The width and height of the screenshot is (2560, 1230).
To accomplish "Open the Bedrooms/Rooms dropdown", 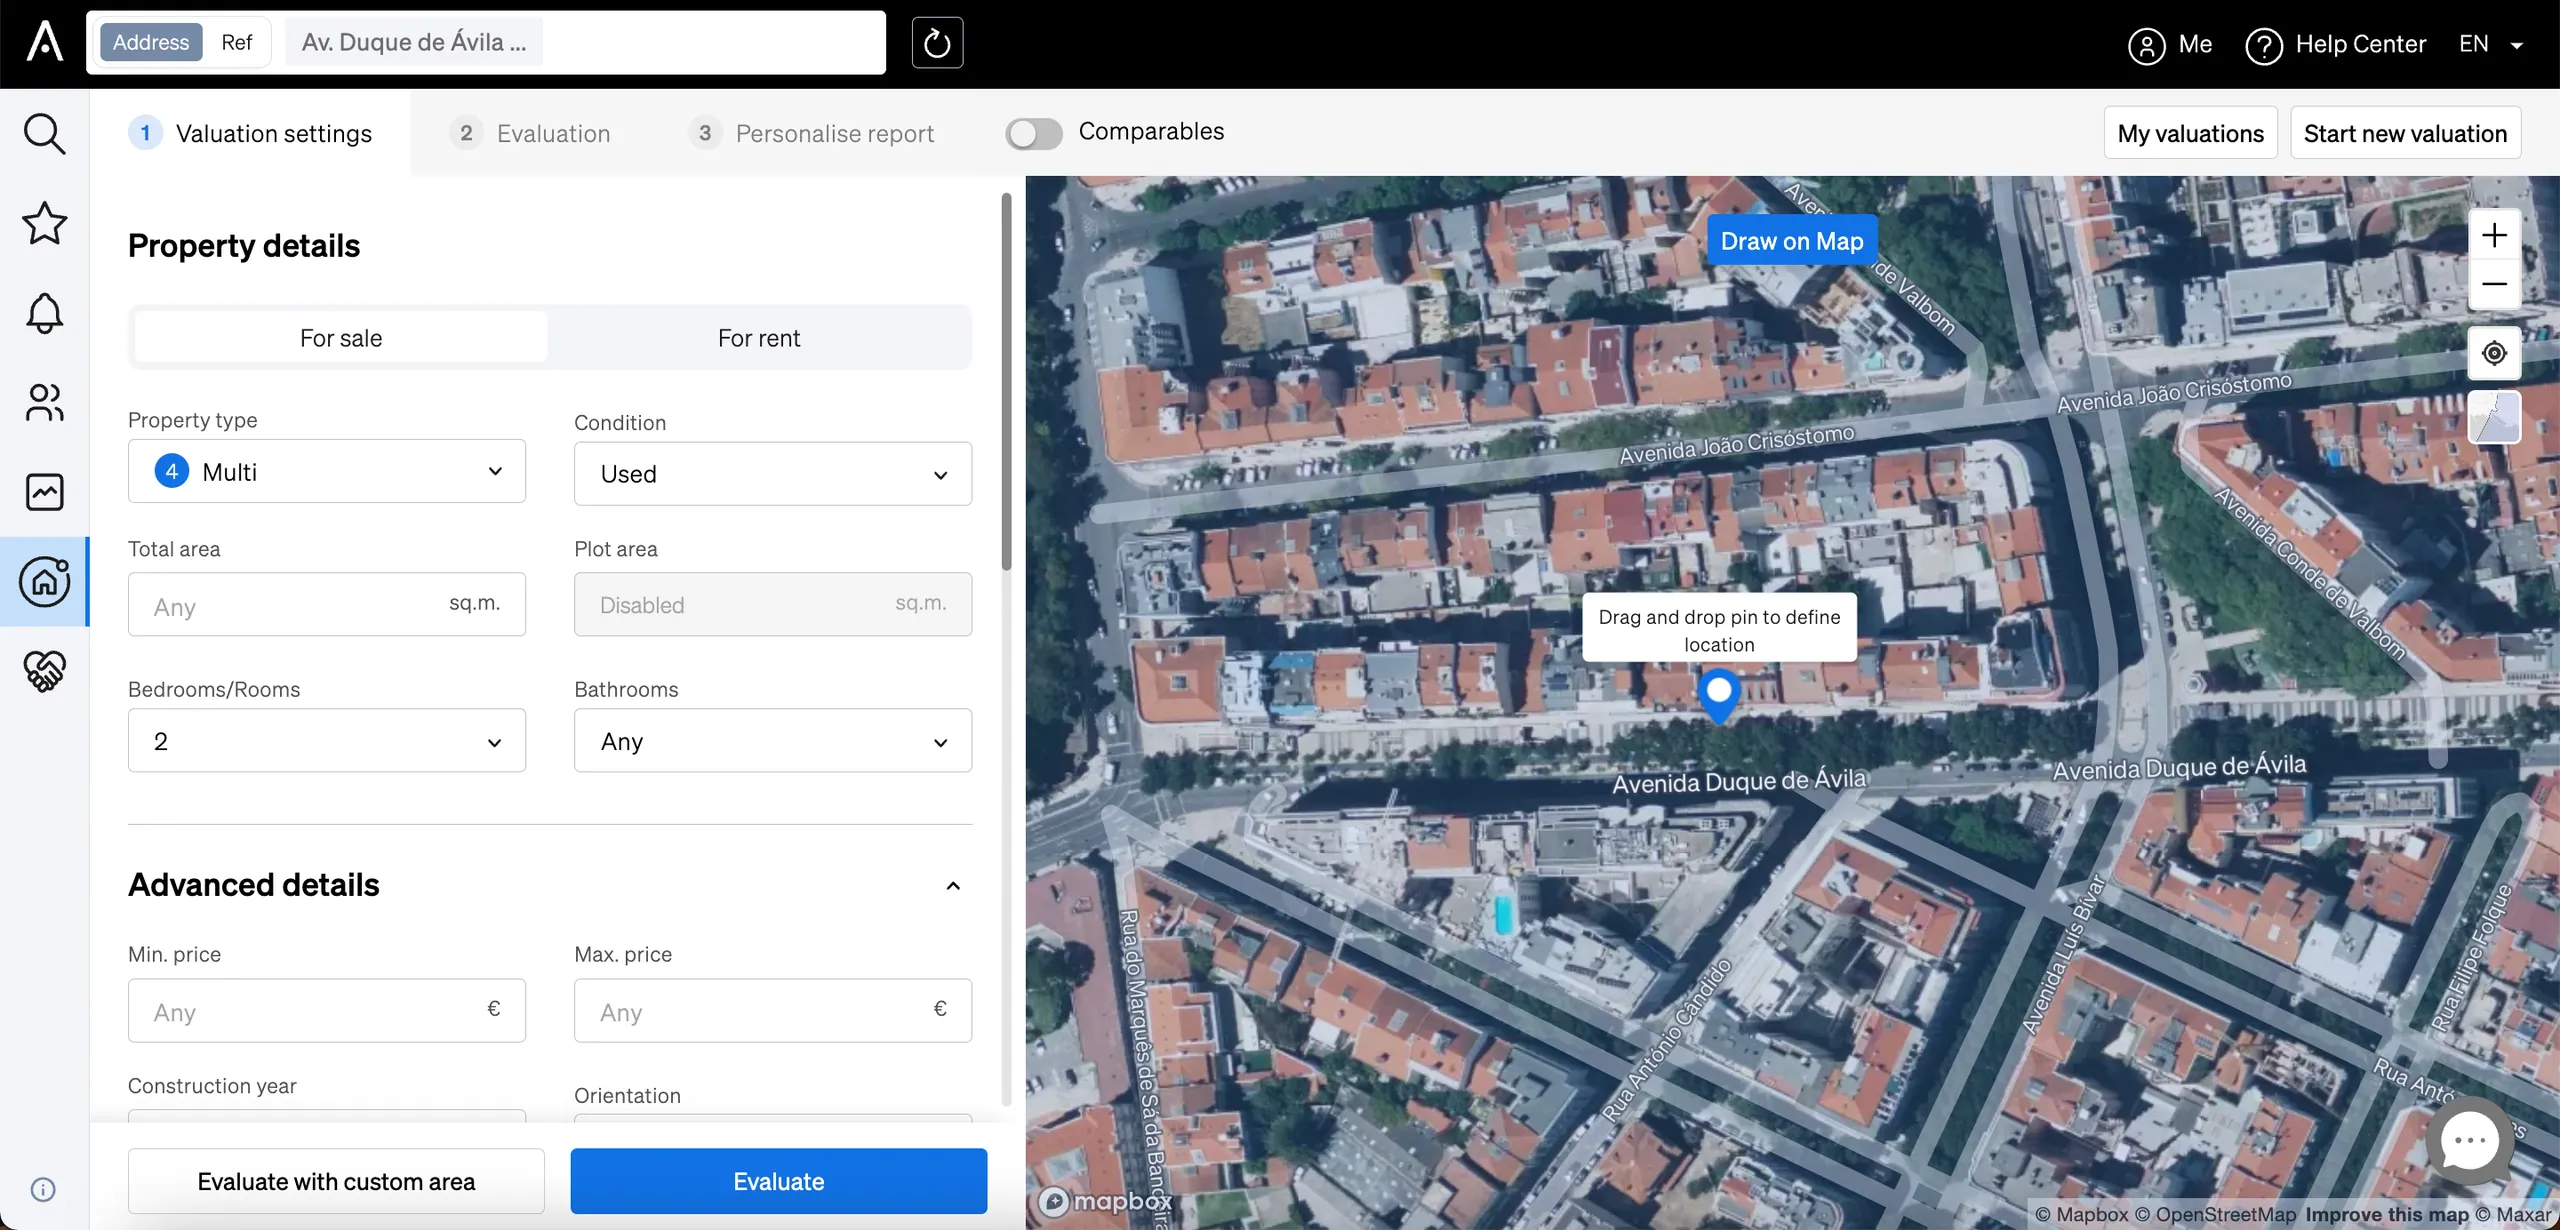I will (327, 741).
